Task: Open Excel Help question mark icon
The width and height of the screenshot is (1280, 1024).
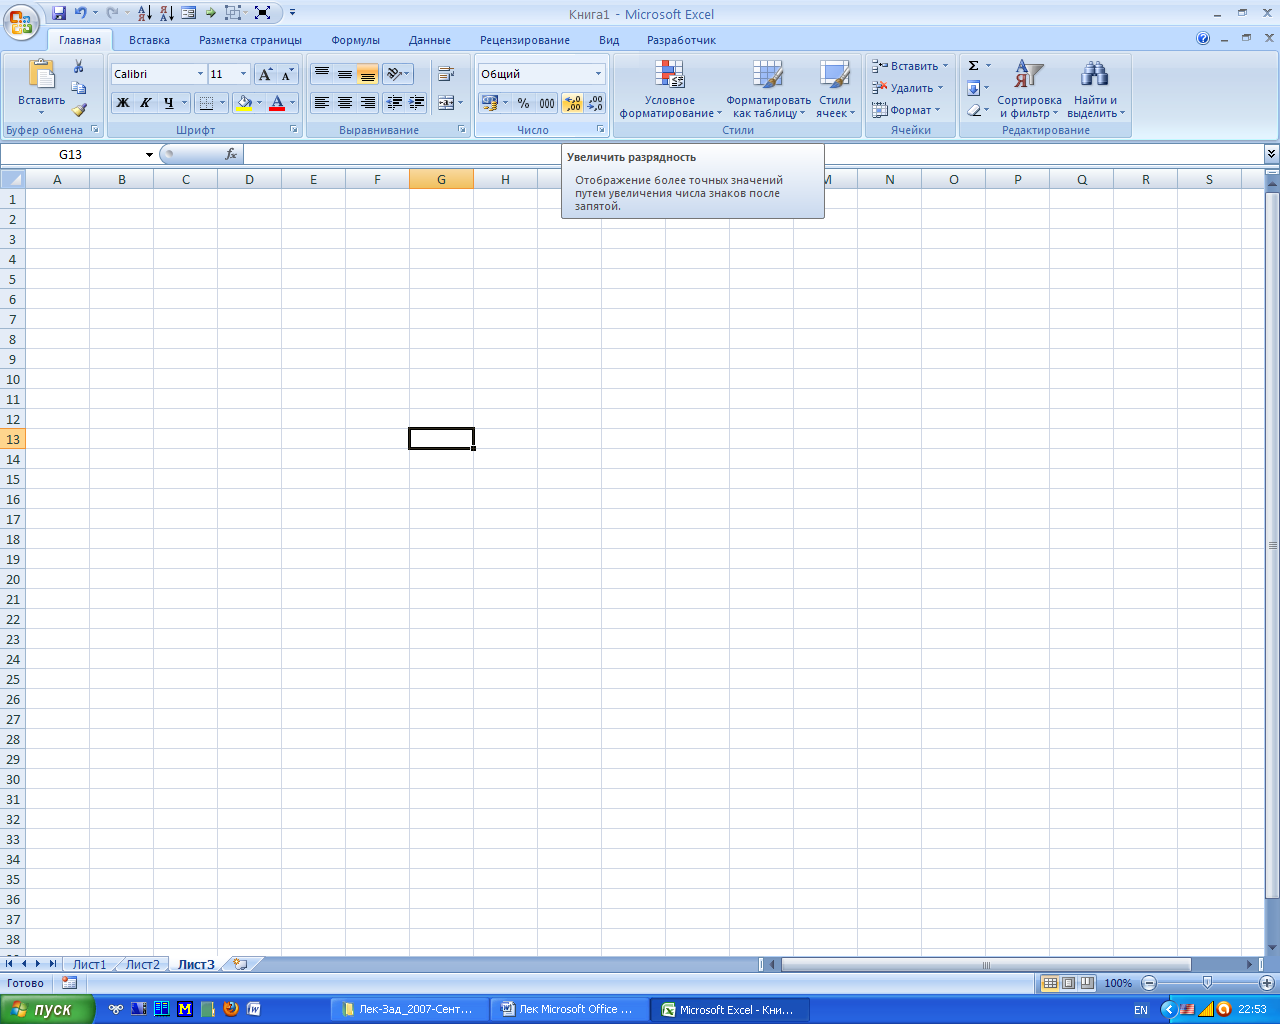Action: click(x=1203, y=39)
